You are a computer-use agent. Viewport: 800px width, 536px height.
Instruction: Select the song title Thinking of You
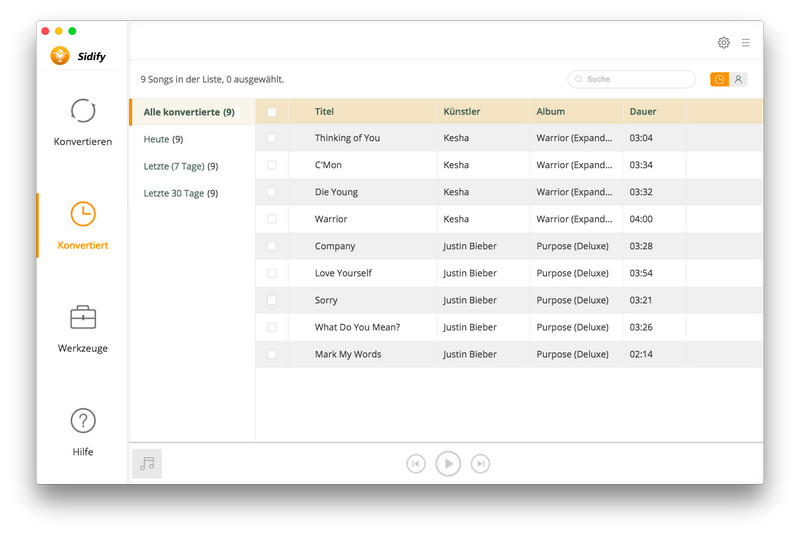click(347, 138)
